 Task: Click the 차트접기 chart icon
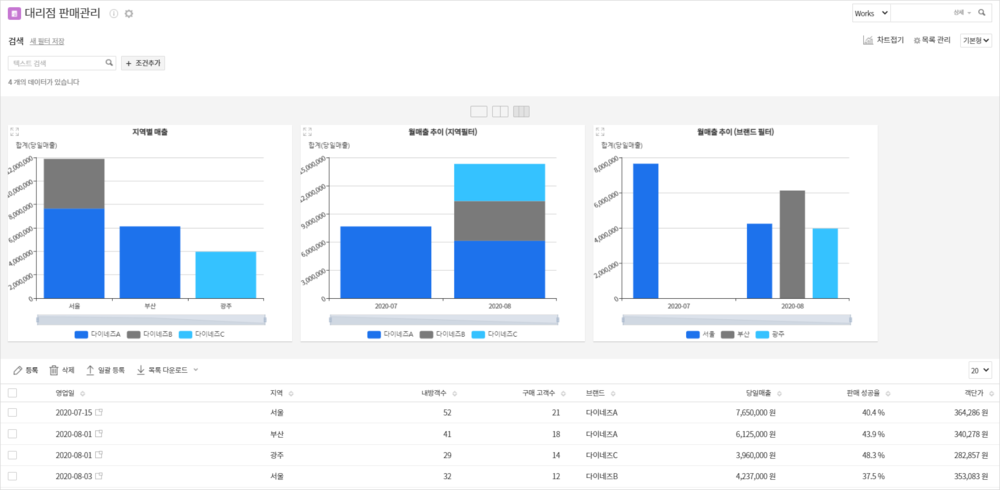pos(868,40)
